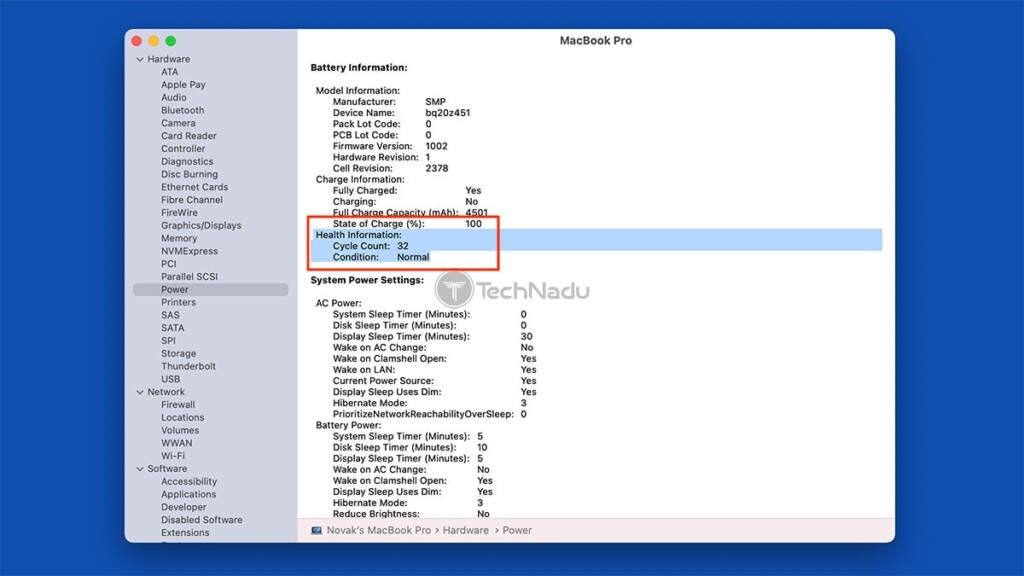Select Volumes in the sidebar
The image size is (1024, 576).
180,430
